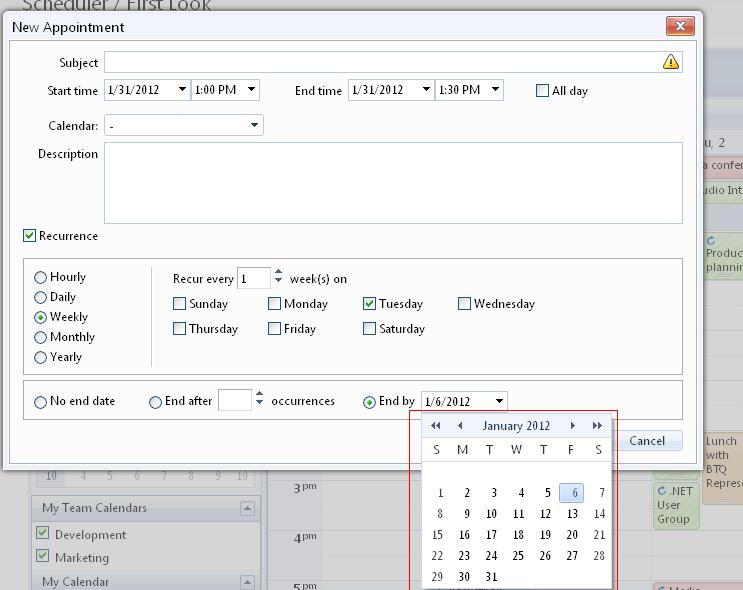Pick January 1 in the calendar popup
Screen dimensions: 743x590
[x=440, y=493]
